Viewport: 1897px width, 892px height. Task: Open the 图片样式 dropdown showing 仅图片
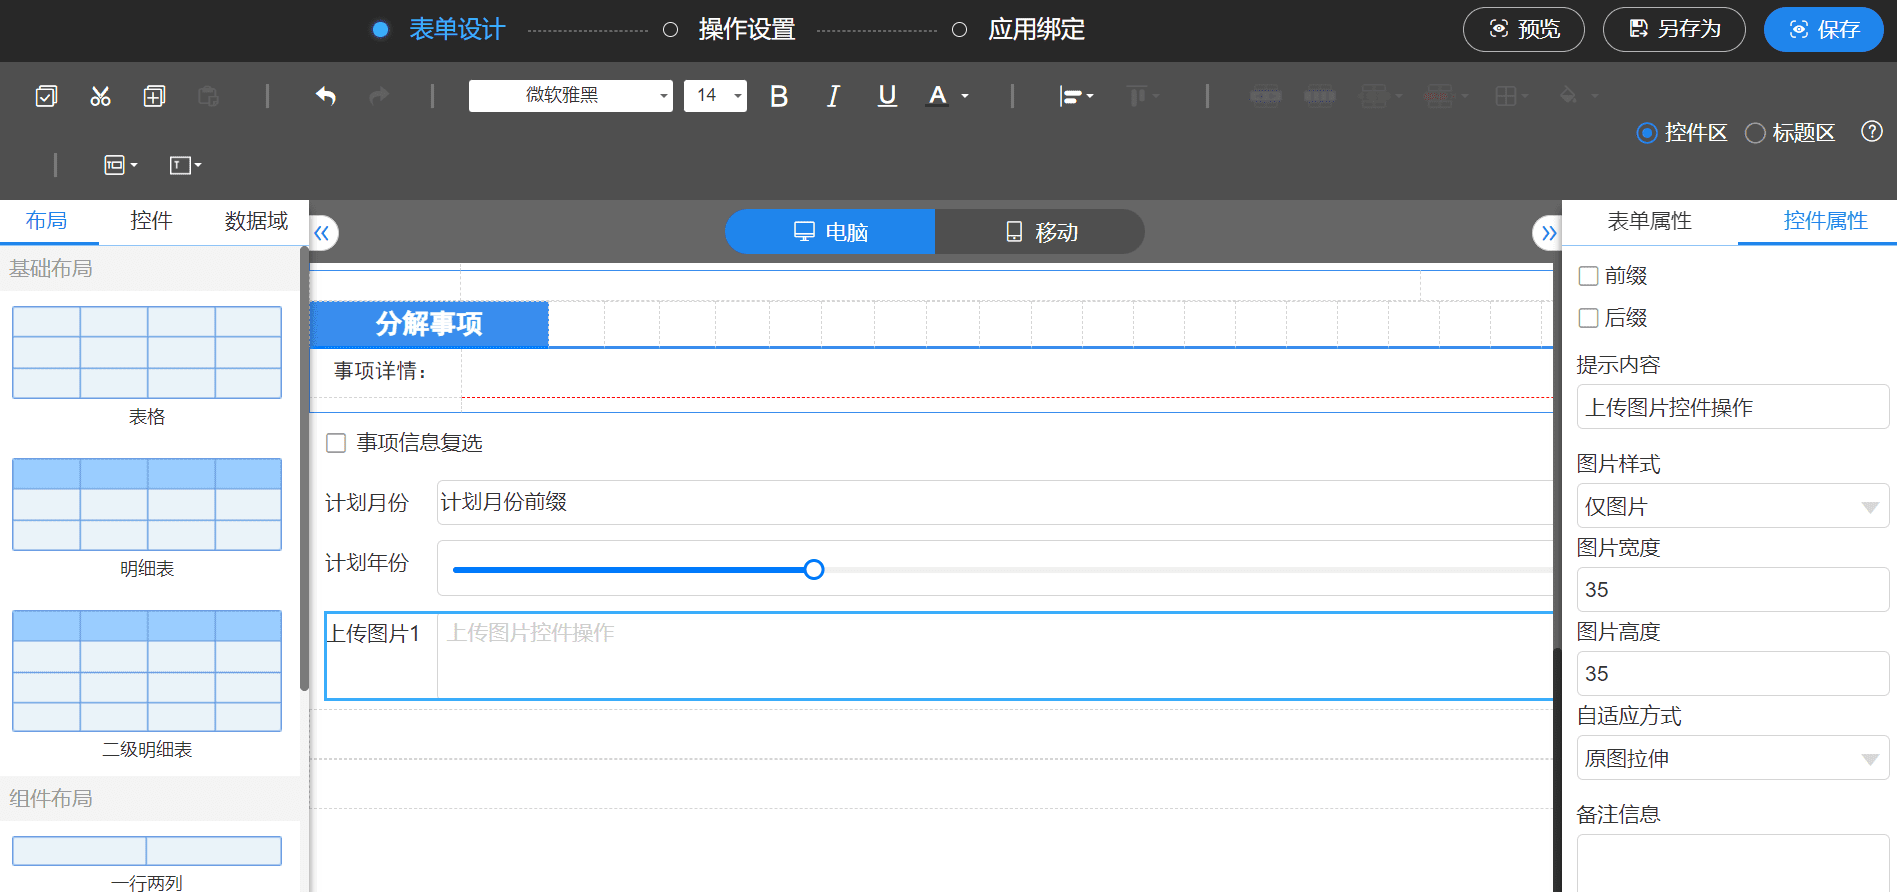click(x=1733, y=507)
